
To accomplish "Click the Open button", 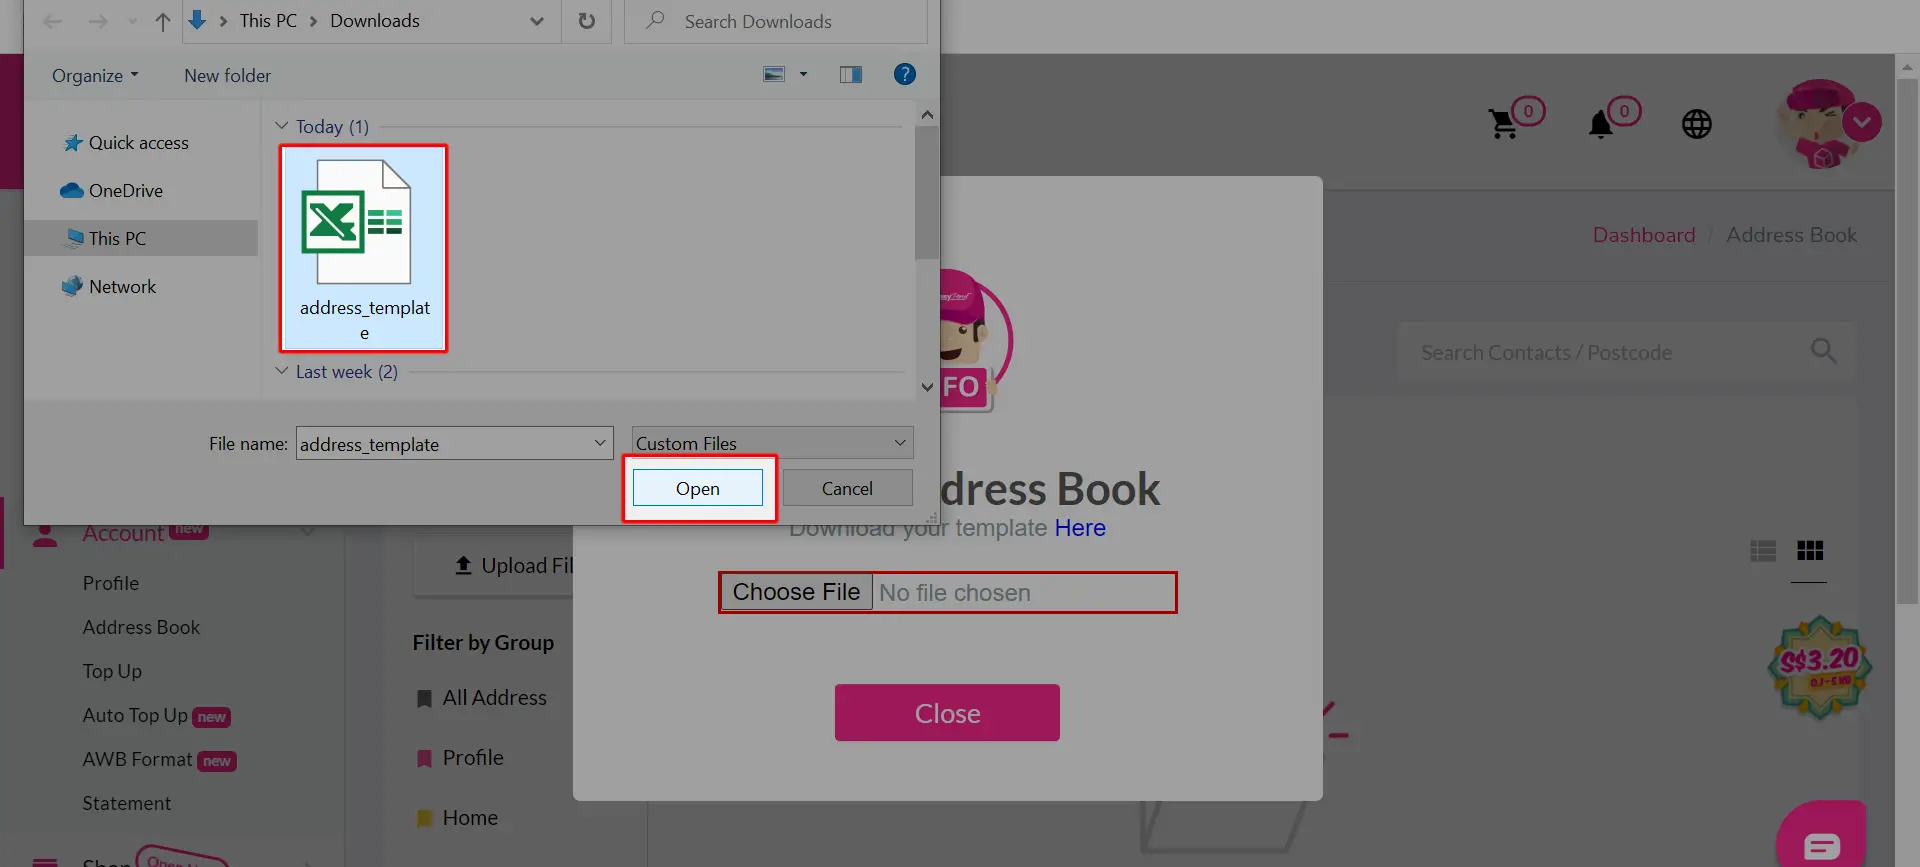I will (x=698, y=488).
